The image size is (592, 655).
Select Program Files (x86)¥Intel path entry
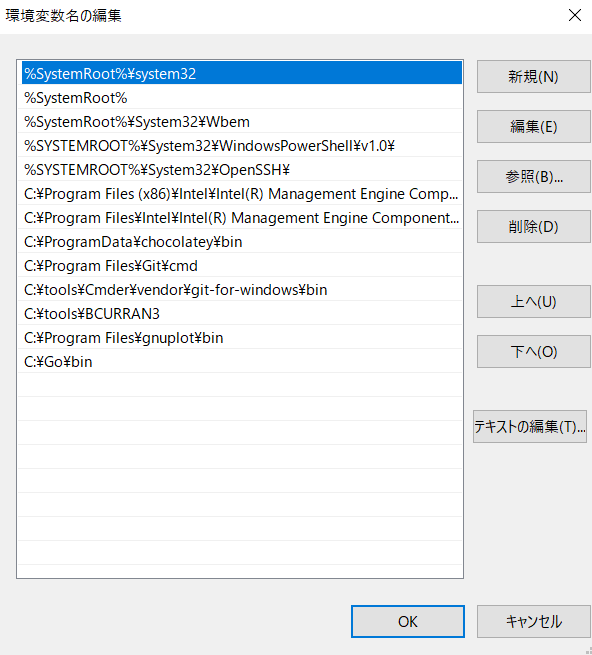point(241,193)
